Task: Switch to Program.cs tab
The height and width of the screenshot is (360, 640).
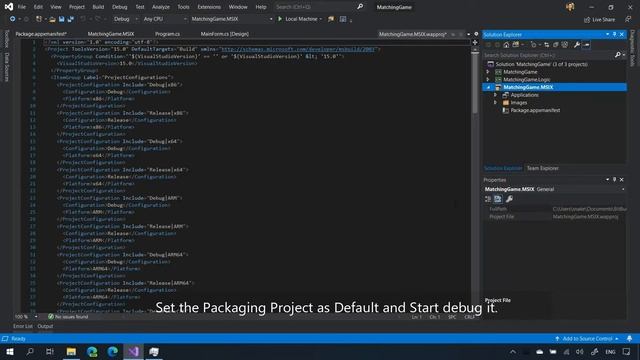Action: click(167, 34)
